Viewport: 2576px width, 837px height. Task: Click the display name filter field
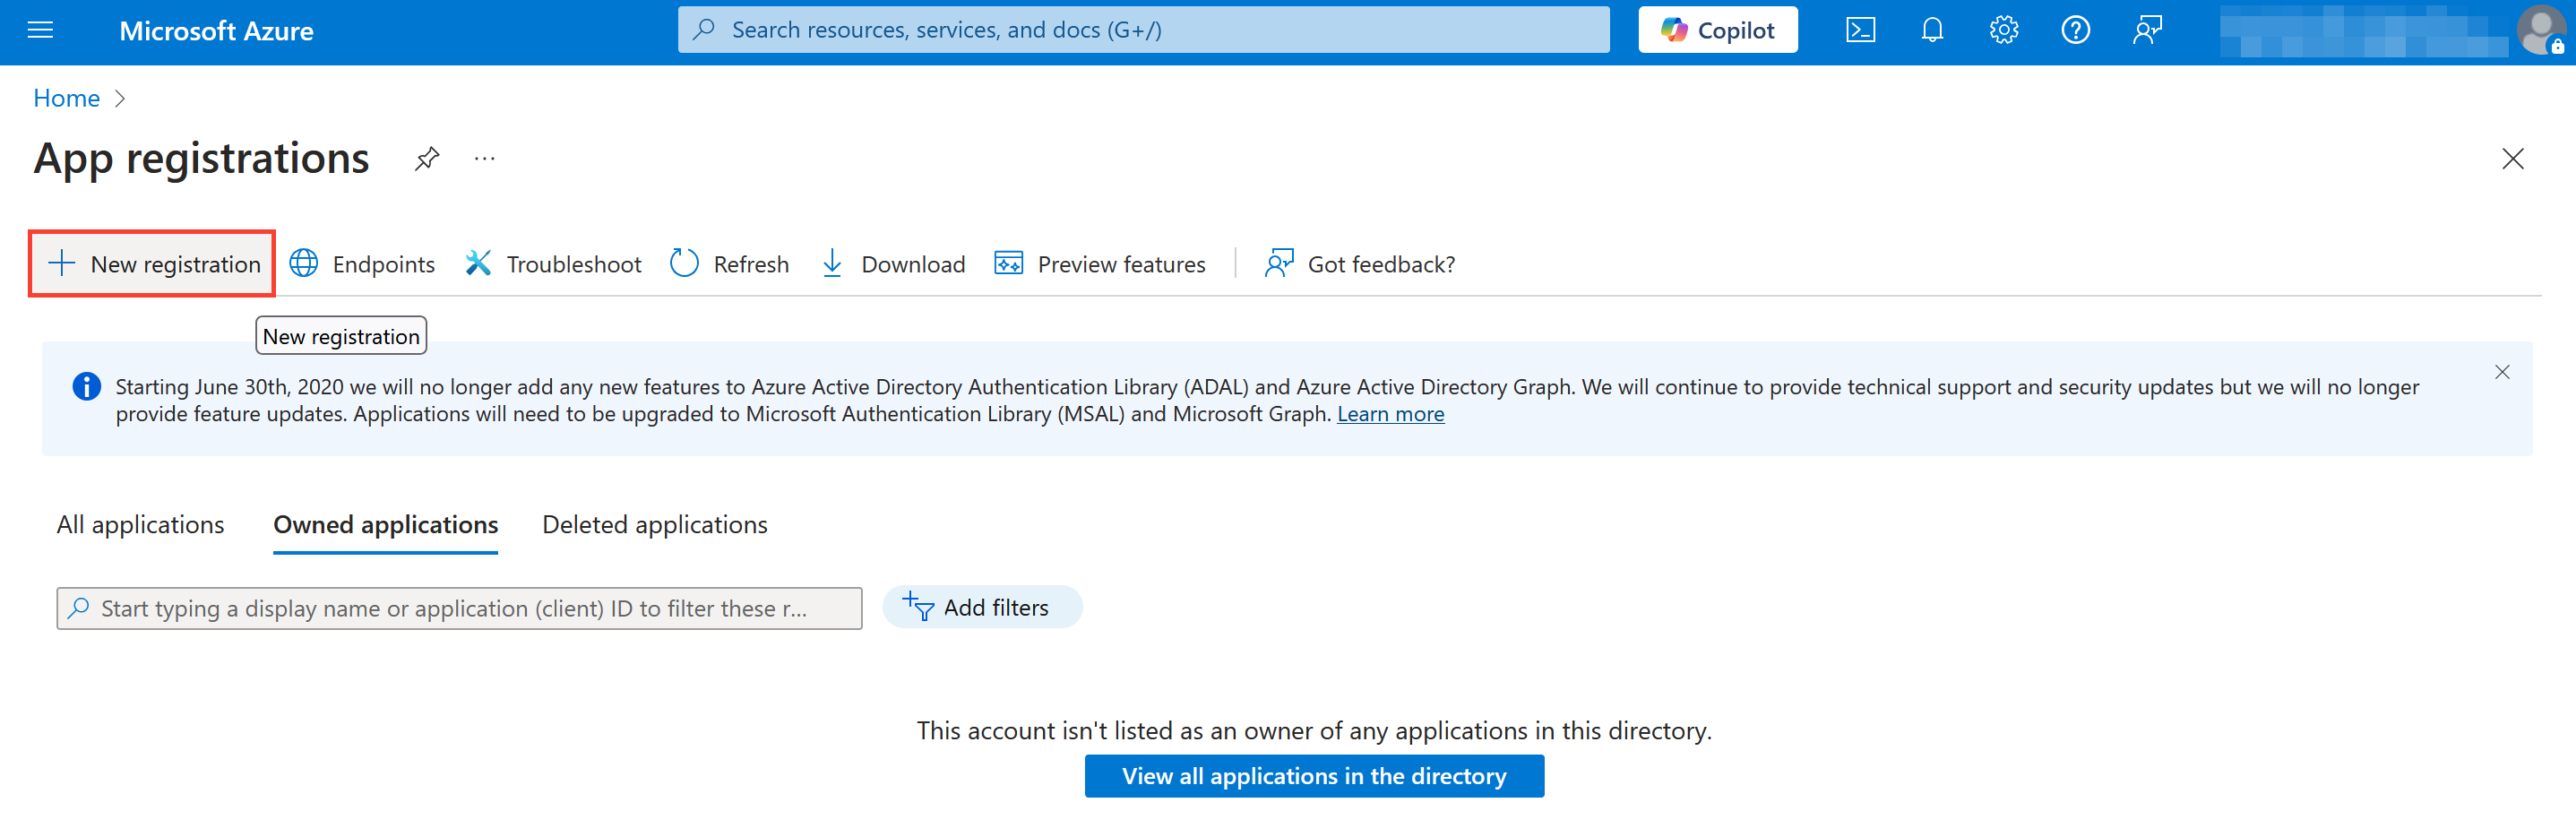pos(459,608)
